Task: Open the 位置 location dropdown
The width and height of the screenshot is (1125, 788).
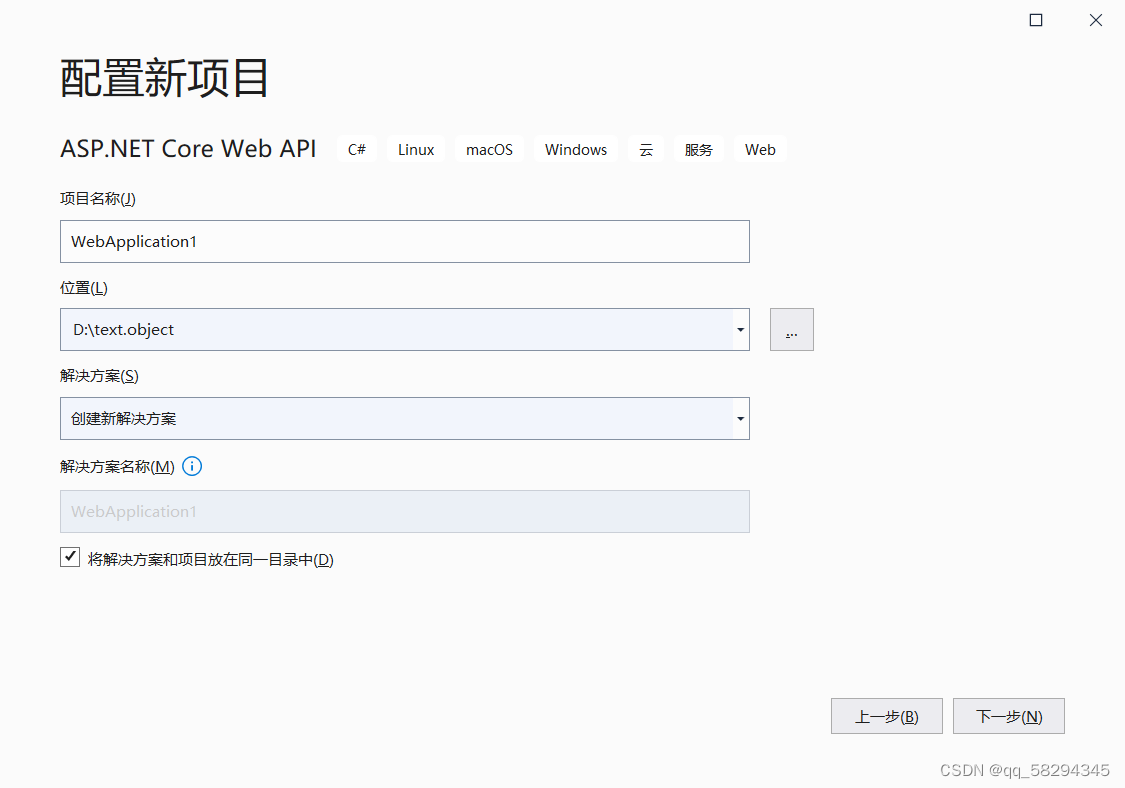Action: [x=740, y=329]
